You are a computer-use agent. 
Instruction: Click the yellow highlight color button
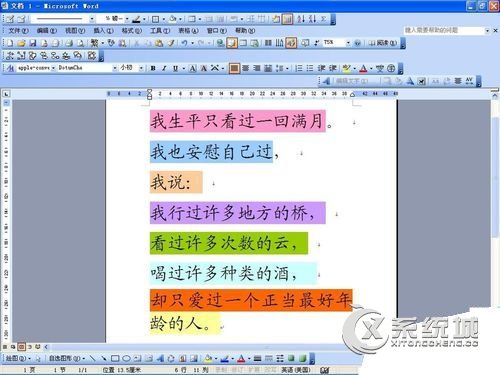(347, 68)
